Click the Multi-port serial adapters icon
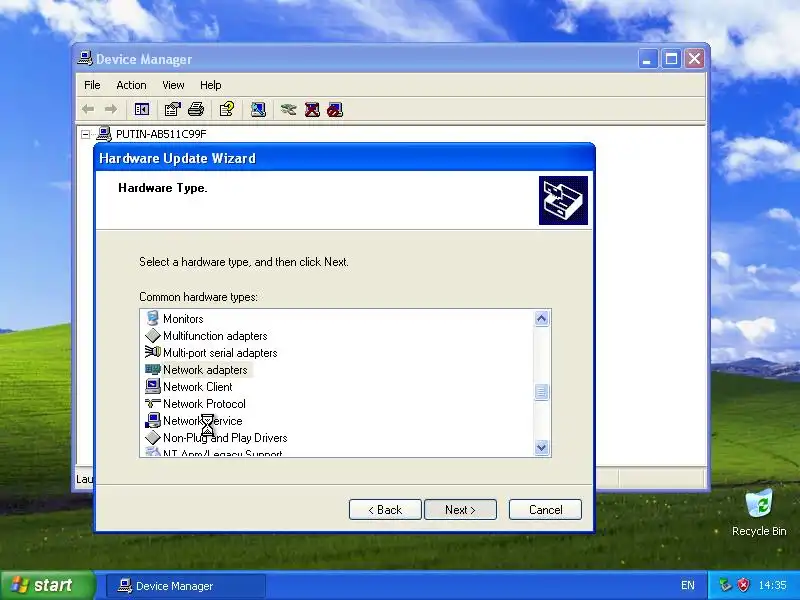This screenshot has width=800, height=600. [x=153, y=353]
